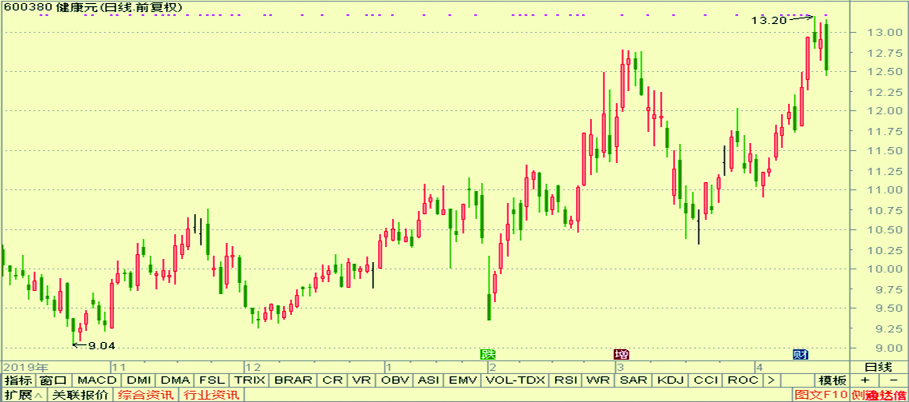This screenshot has height=402, width=909.
Task: Click the dark red 增 marker icon
Action: coord(621,354)
